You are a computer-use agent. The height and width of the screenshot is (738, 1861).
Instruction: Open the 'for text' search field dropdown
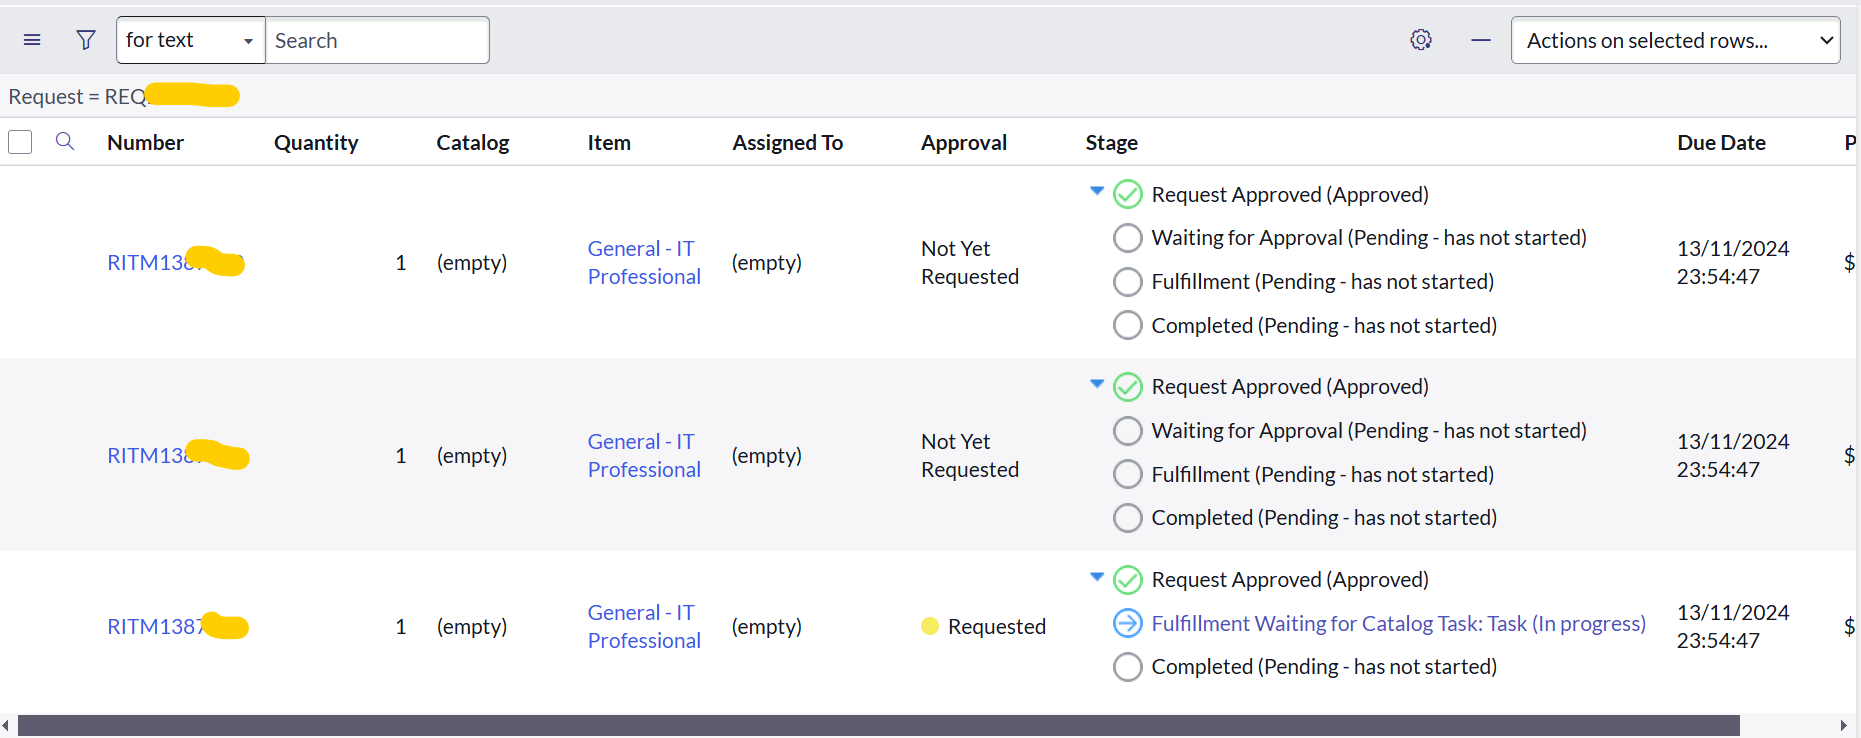point(190,40)
